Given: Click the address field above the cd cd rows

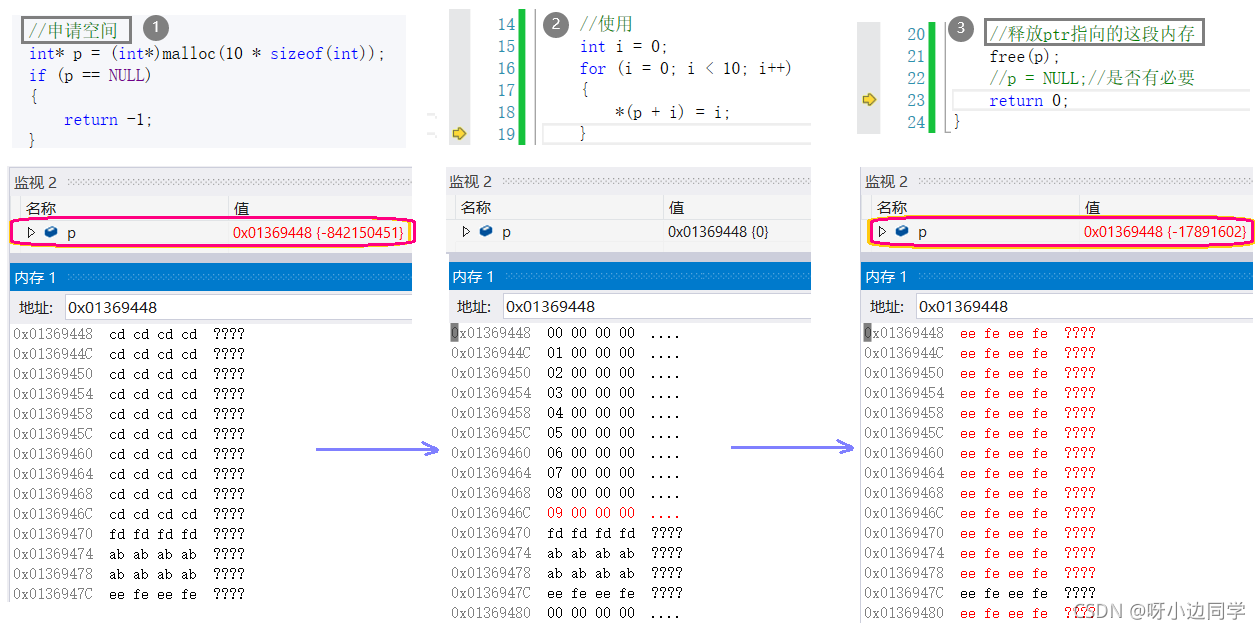Looking at the screenshot, I should (238, 307).
